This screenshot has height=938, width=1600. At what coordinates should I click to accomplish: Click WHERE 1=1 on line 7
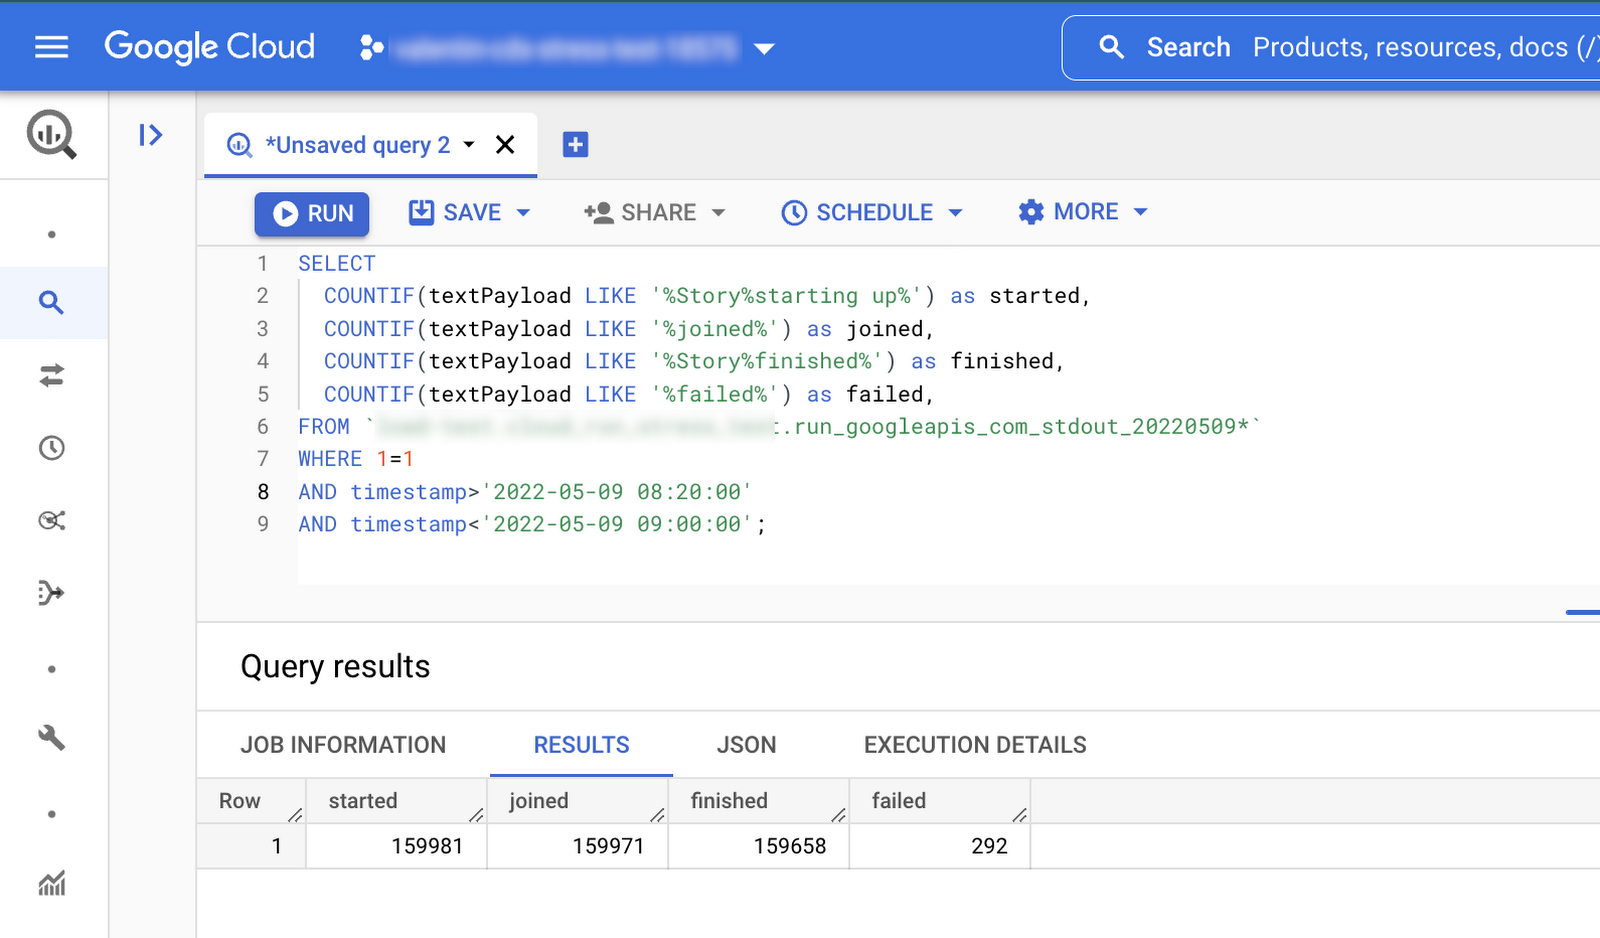pyautogui.click(x=356, y=459)
